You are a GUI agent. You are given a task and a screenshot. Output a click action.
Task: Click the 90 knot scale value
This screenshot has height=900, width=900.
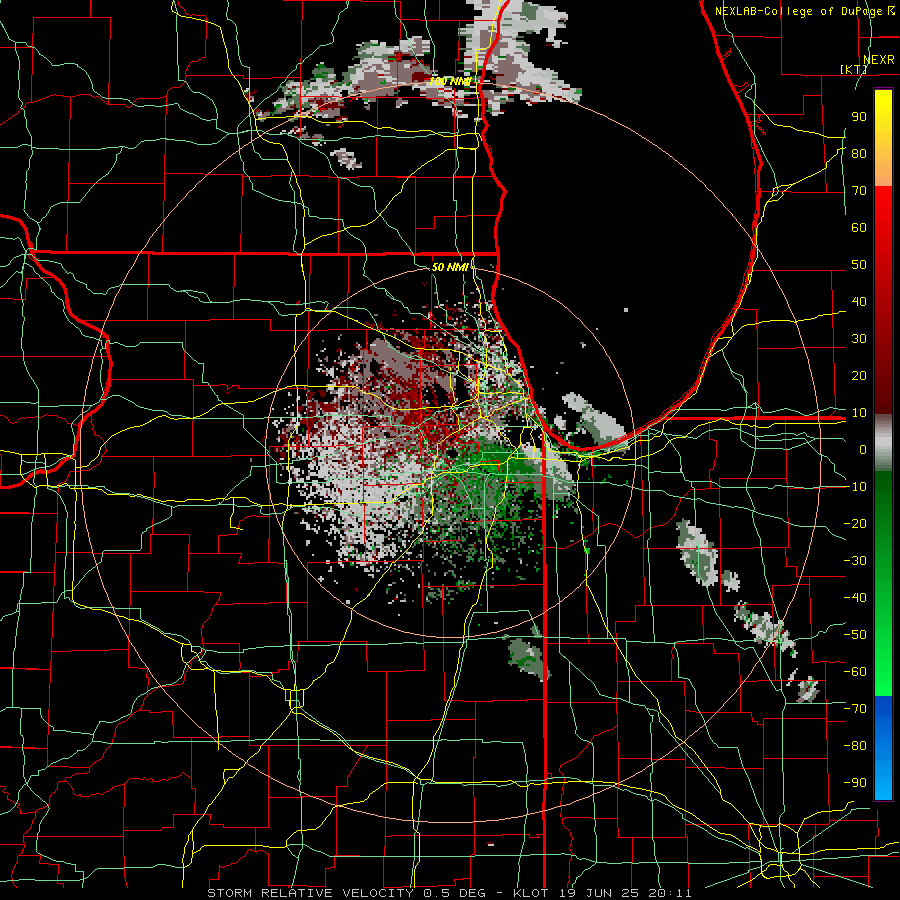(859, 117)
